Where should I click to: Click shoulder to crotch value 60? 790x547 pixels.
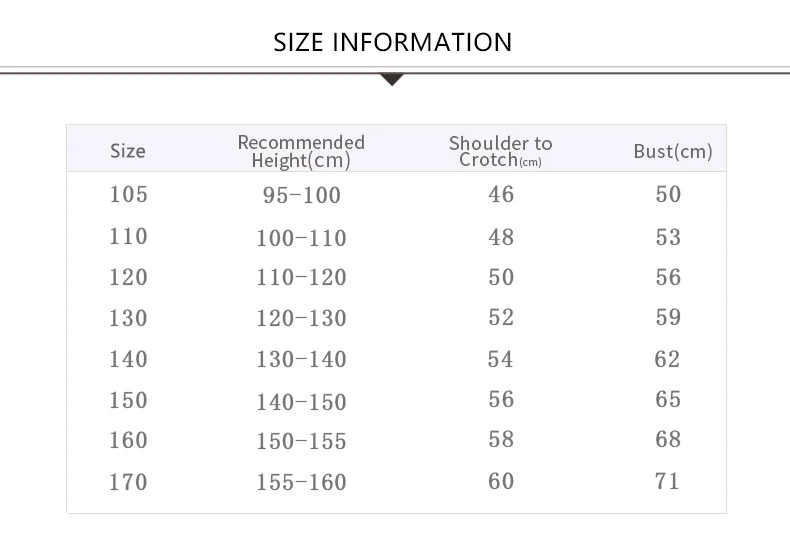pyautogui.click(x=501, y=482)
